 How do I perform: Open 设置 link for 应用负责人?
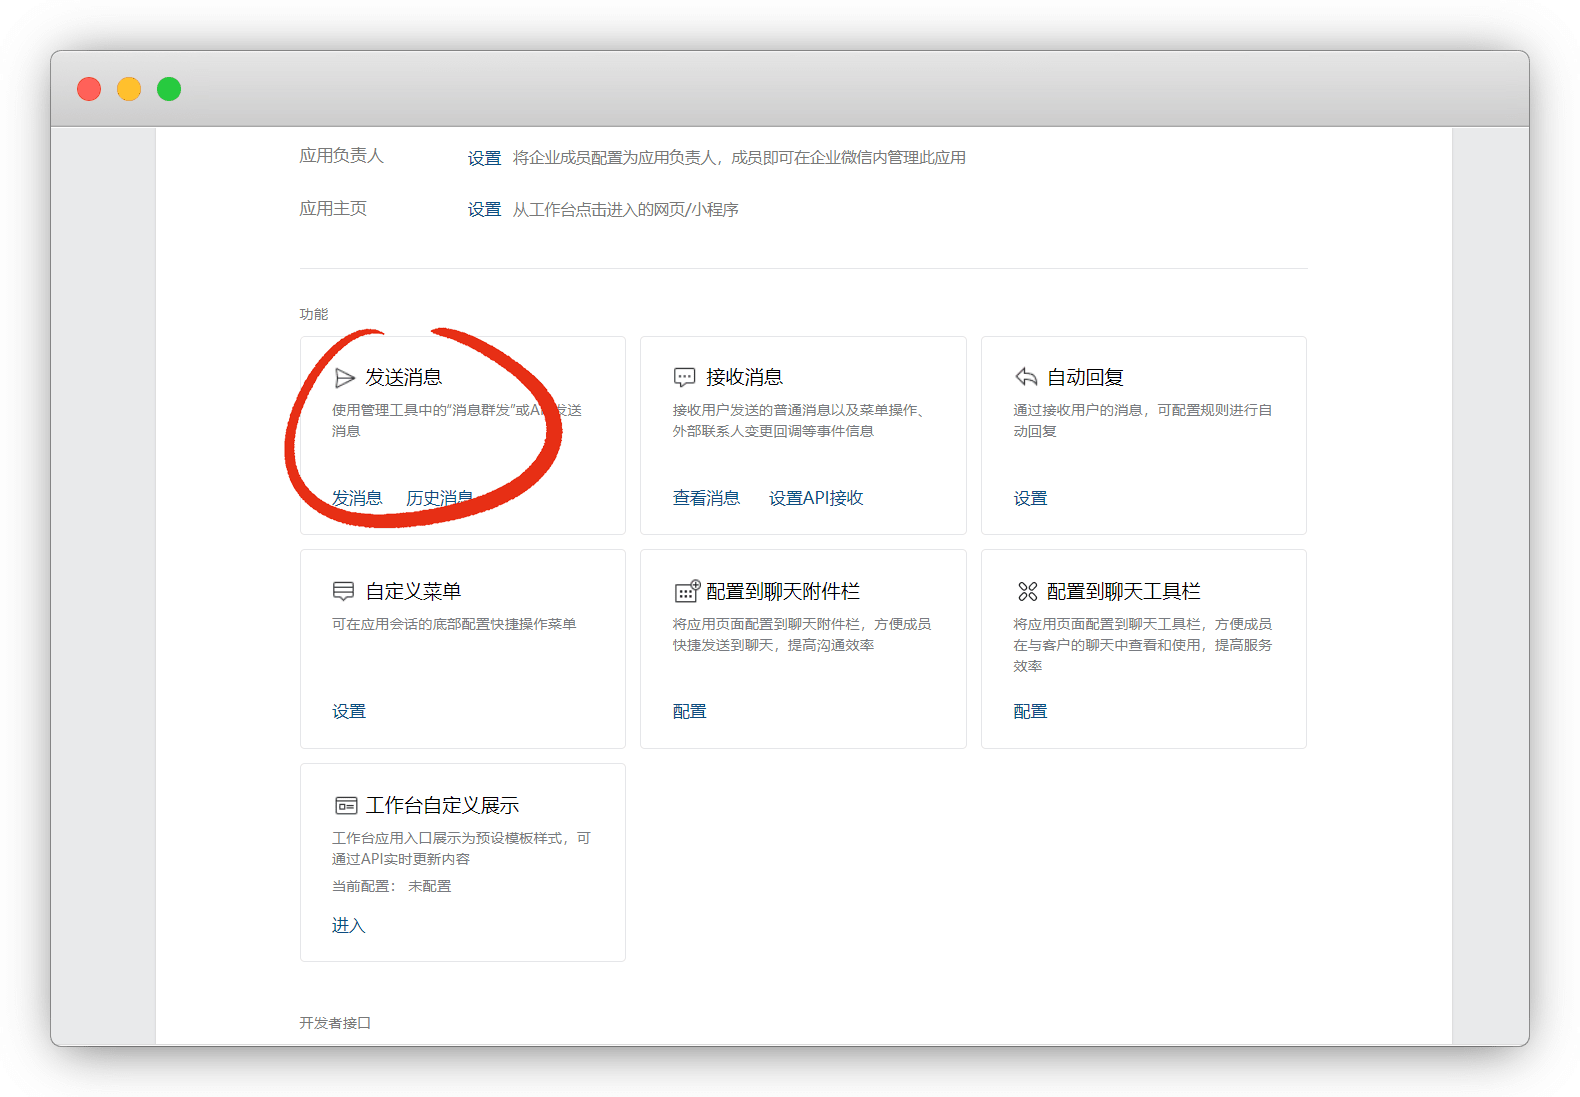484,158
